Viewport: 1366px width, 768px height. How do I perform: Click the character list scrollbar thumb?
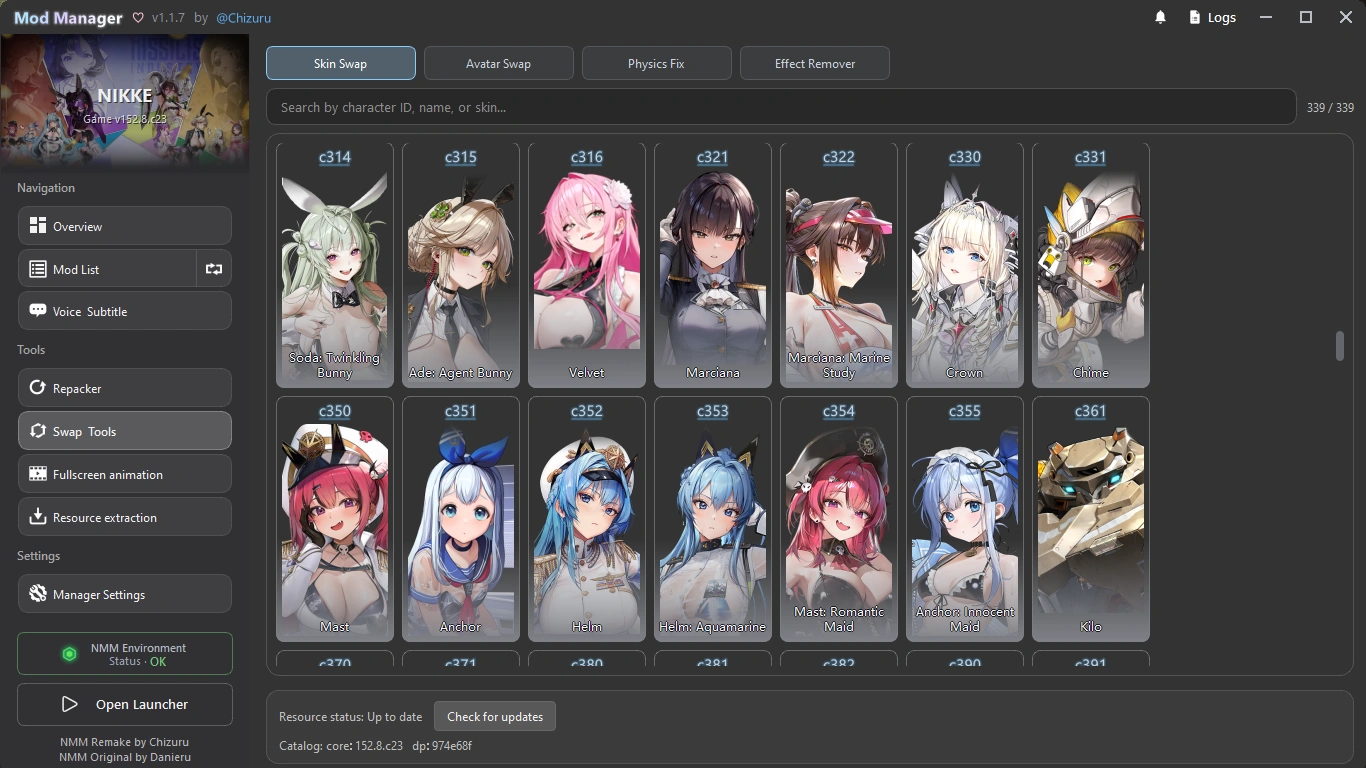coord(1339,346)
